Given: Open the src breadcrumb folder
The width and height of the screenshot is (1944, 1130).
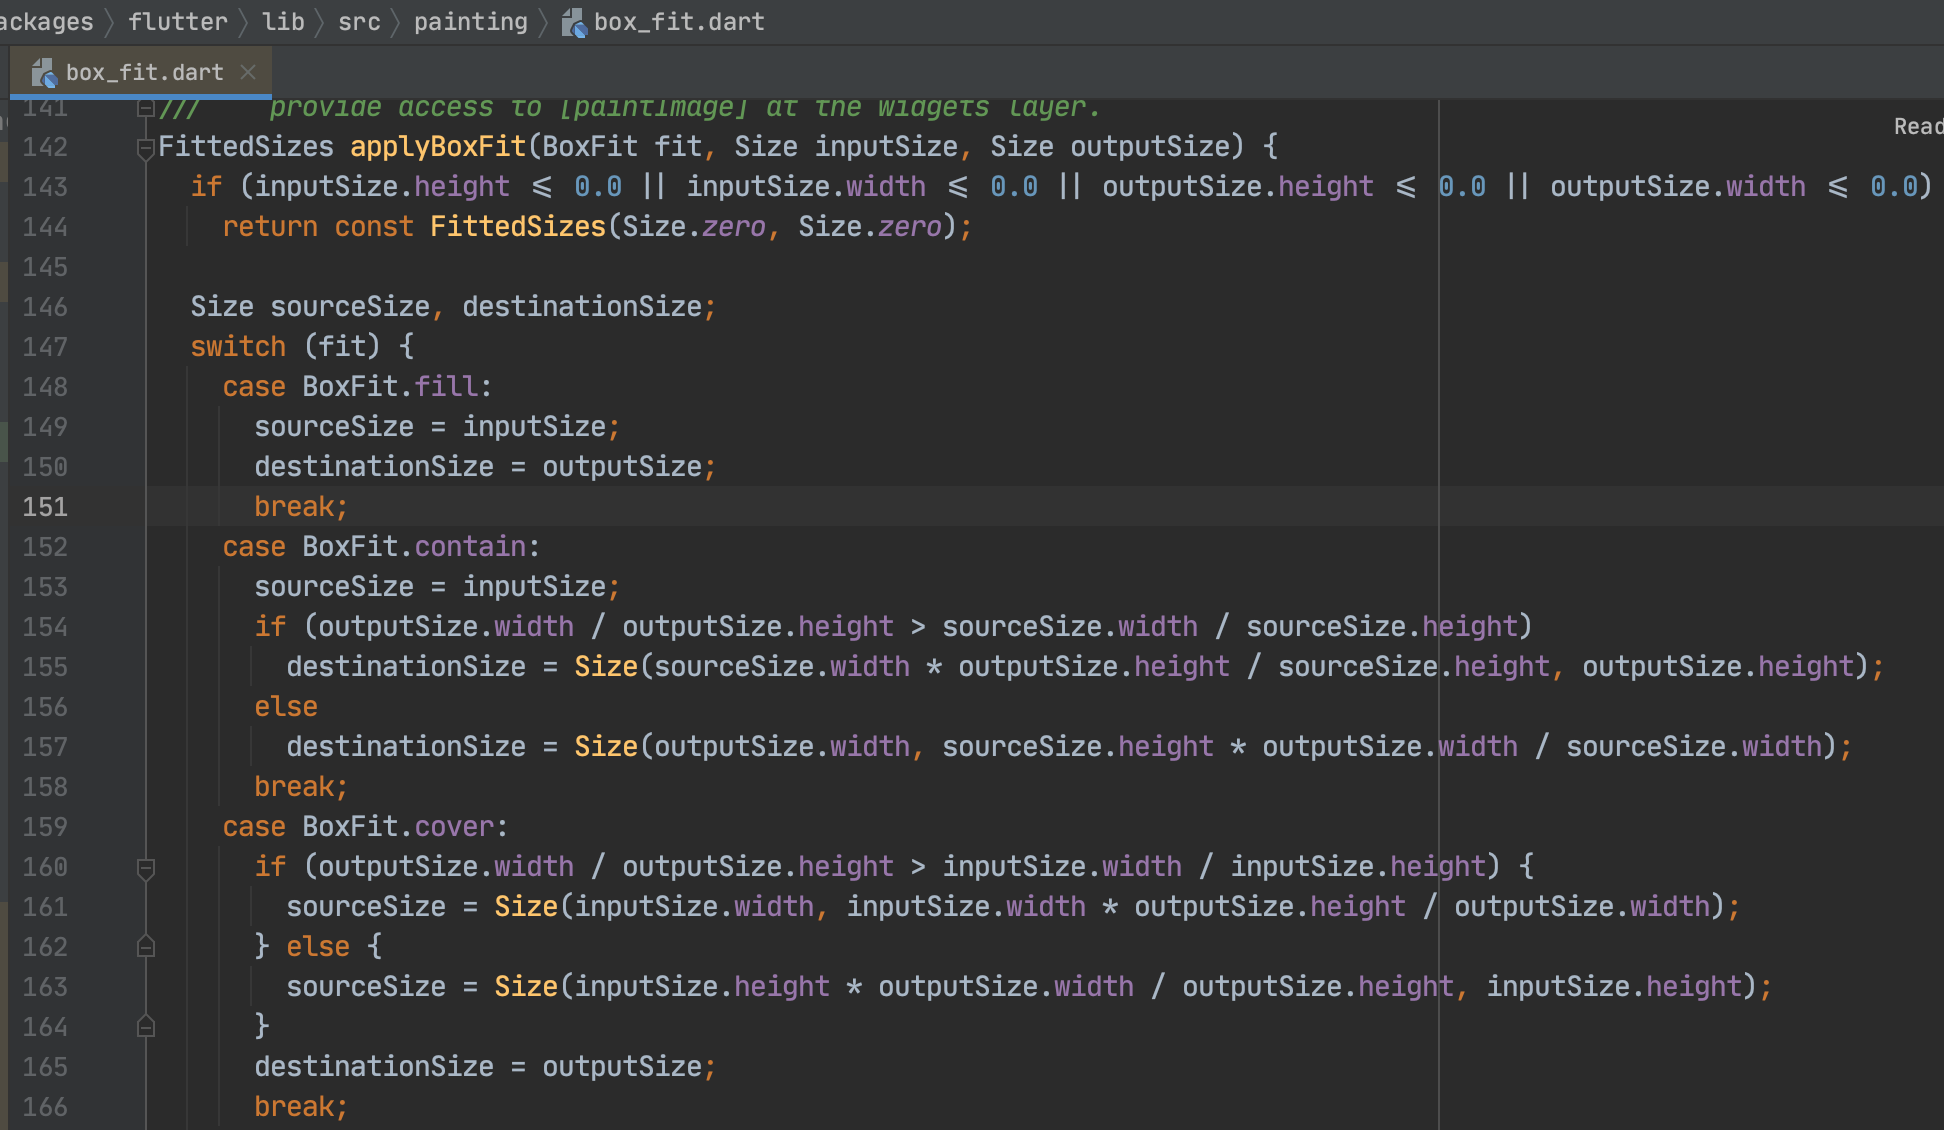Looking at the screenshot, I should coord(359,22).
